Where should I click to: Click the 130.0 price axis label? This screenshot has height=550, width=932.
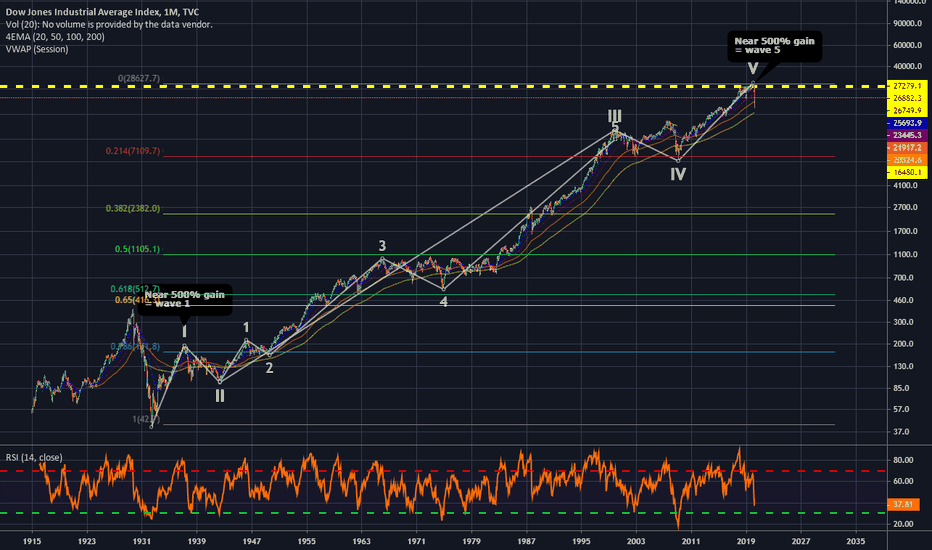click(903, 366)
